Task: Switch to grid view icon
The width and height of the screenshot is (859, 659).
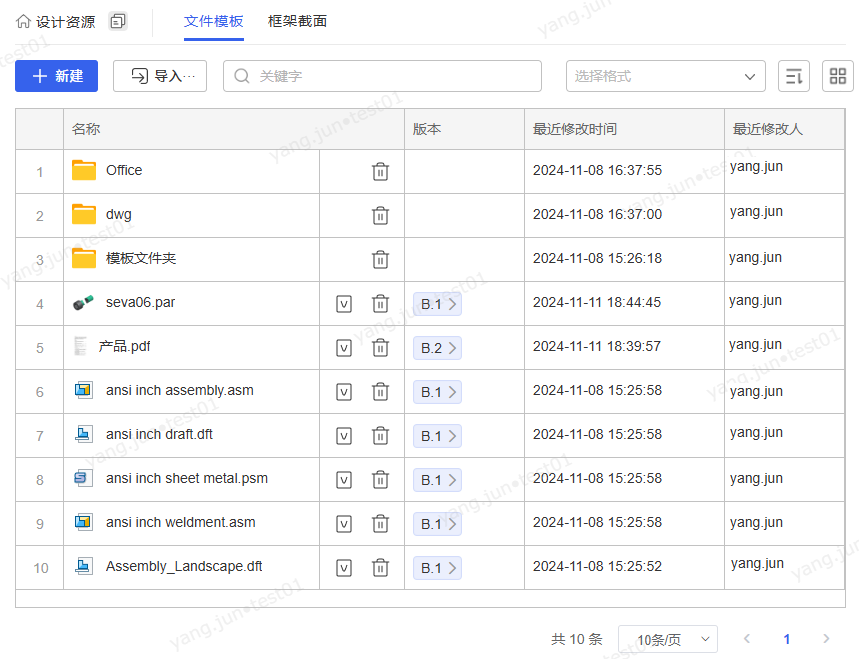Action: (838, 76)
